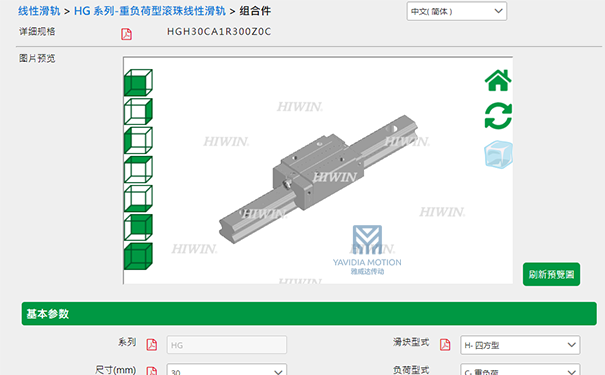Open the 中文(简体) language dropdown
The width and height of the screenshot is (605, 375).
[456, 11]
